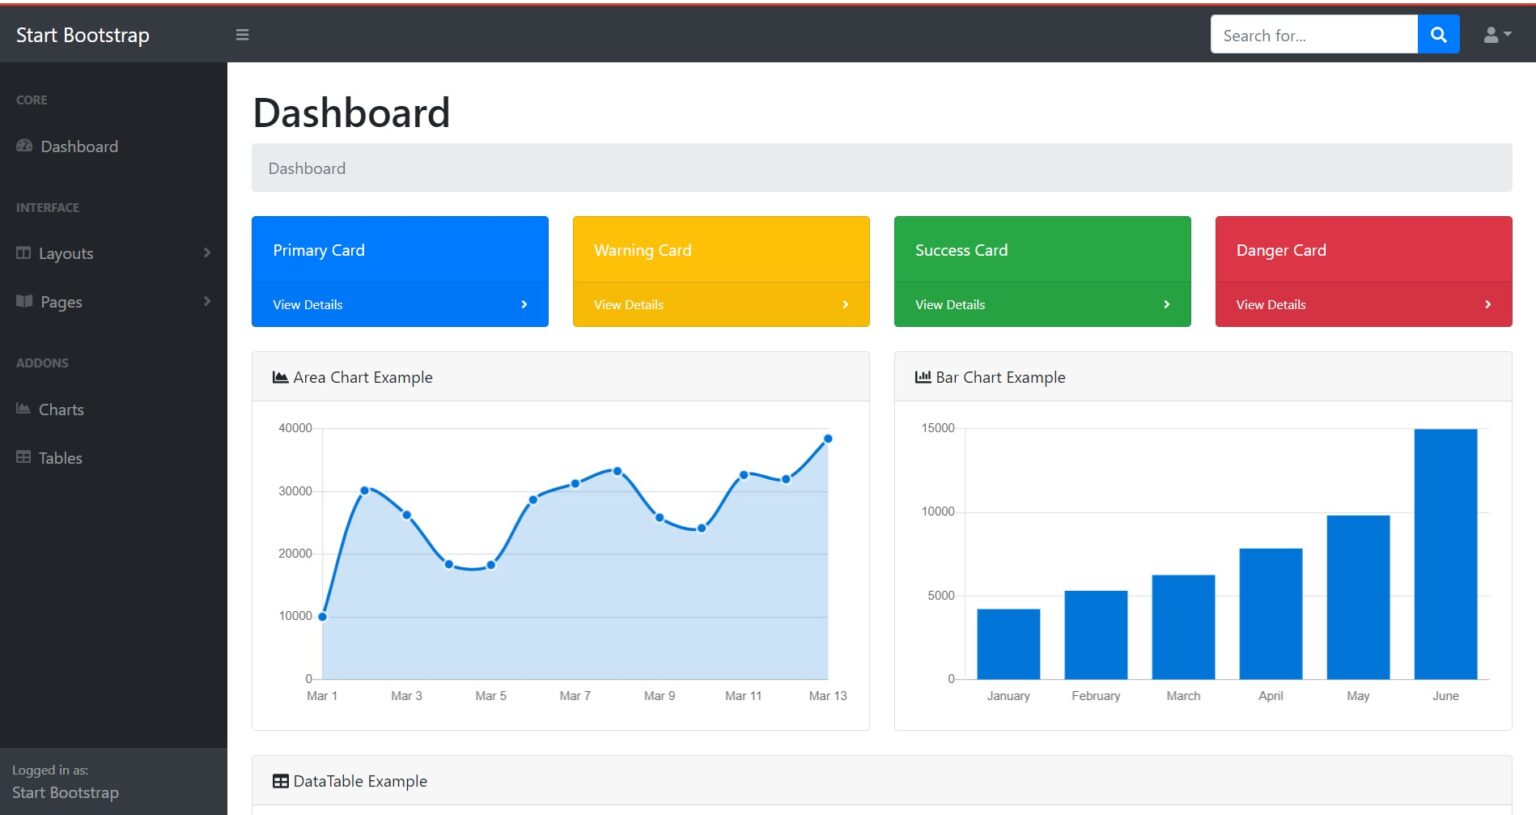This screenshot has height=815, width=1536.
Task: Click the sidebar hamburger toggle icon
Action: [x=242, y=34]
